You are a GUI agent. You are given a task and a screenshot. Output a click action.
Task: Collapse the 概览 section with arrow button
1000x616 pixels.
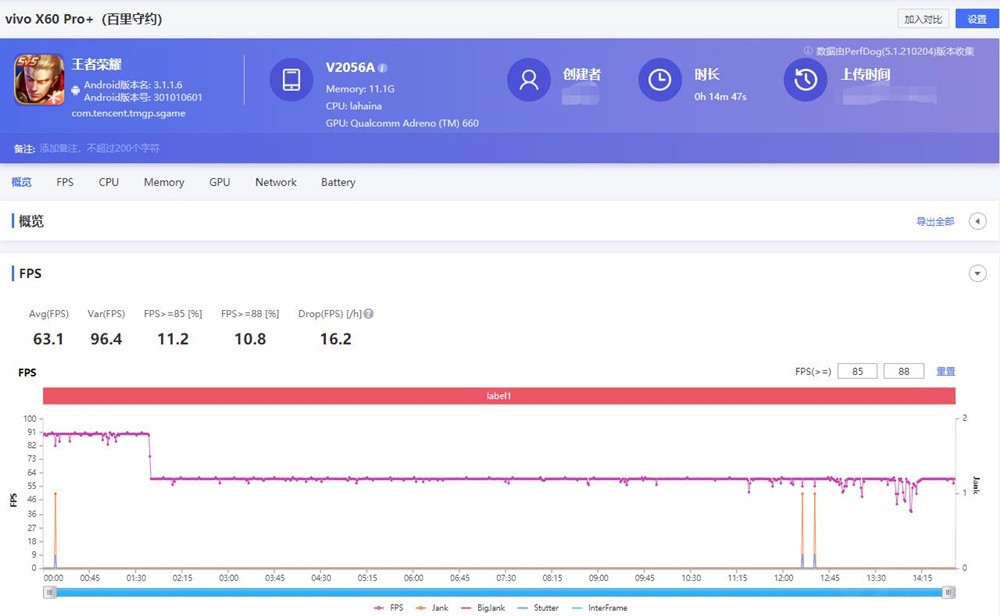[x=977, y=221]
